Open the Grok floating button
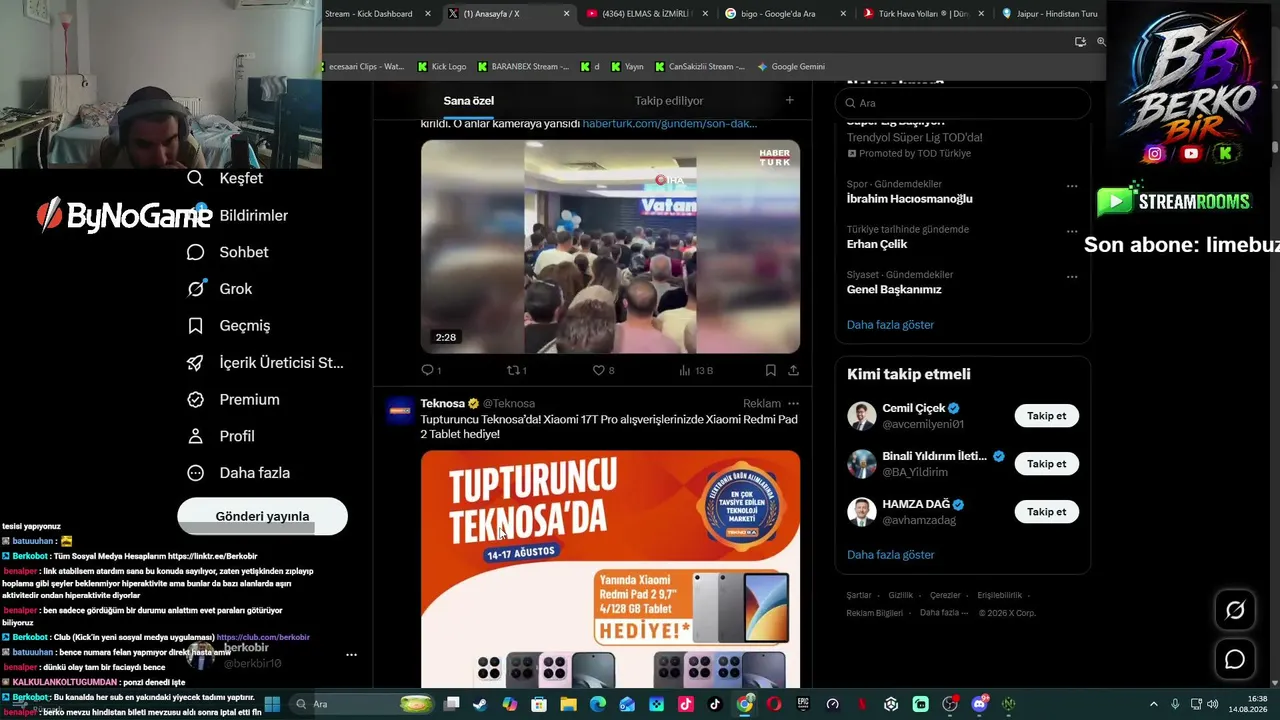 pos(1235,610)
